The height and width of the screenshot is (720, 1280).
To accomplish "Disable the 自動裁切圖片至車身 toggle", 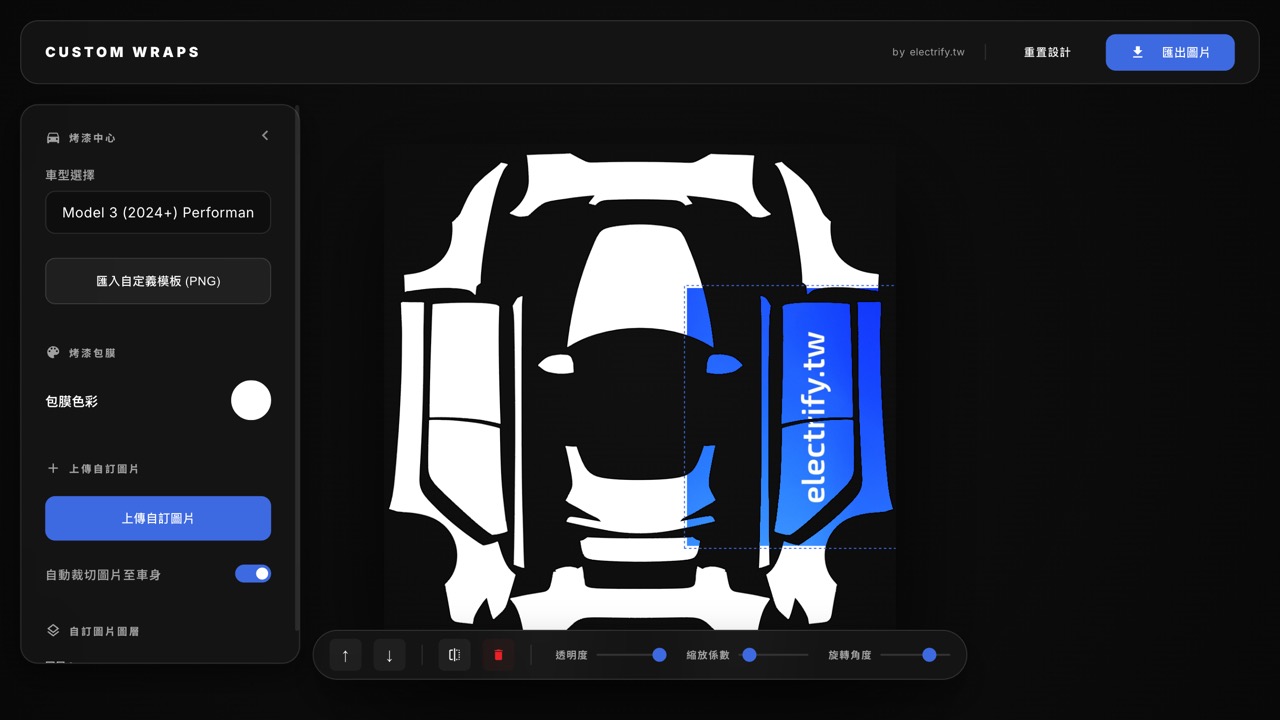I will click(x=253, y=574).
